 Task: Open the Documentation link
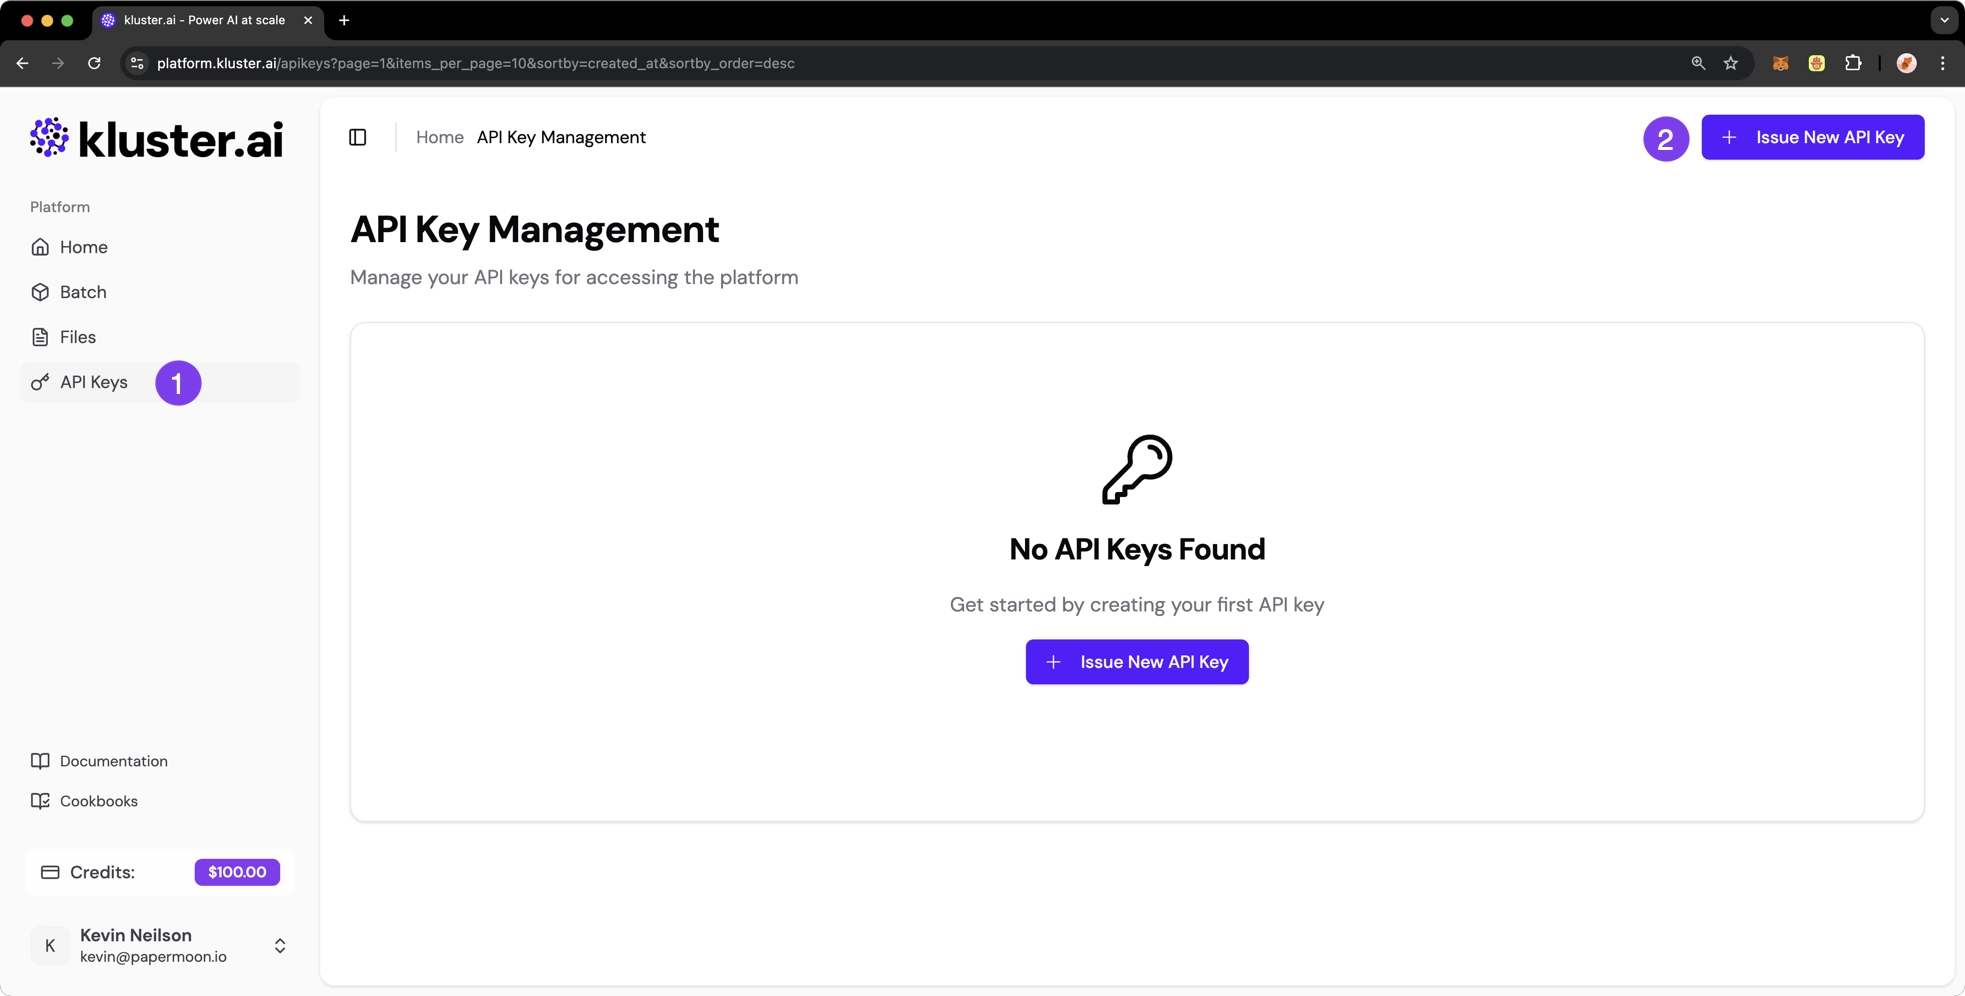[100, 761]
